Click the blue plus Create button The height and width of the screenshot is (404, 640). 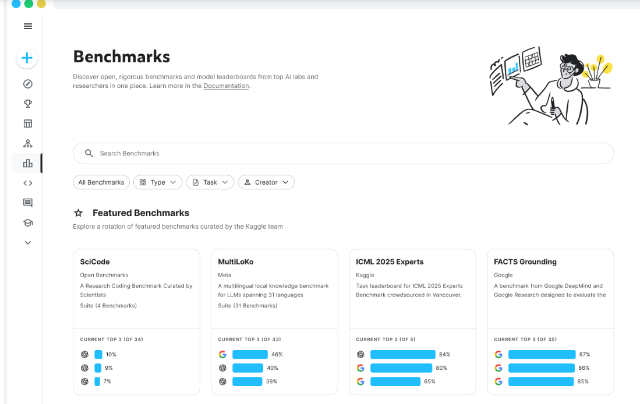coord(27,58)
